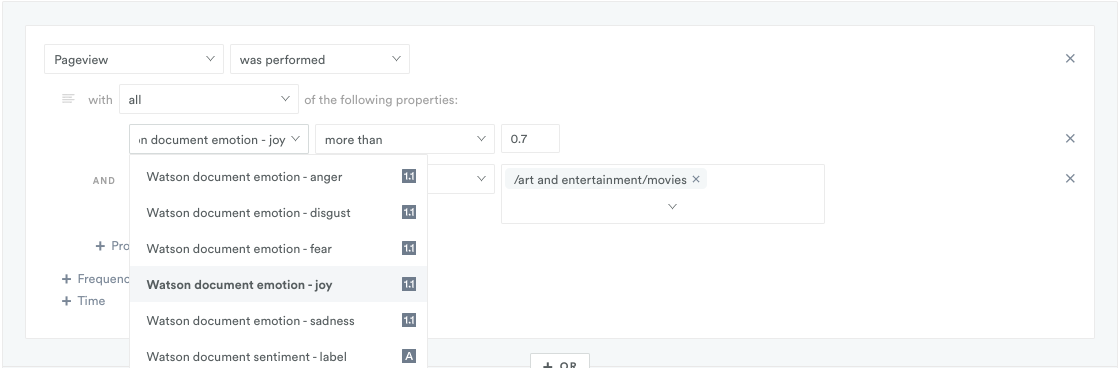Remove the Pageview condition with top X
This screenshot has height=368, width=1120.
[x=1070, y=59]
